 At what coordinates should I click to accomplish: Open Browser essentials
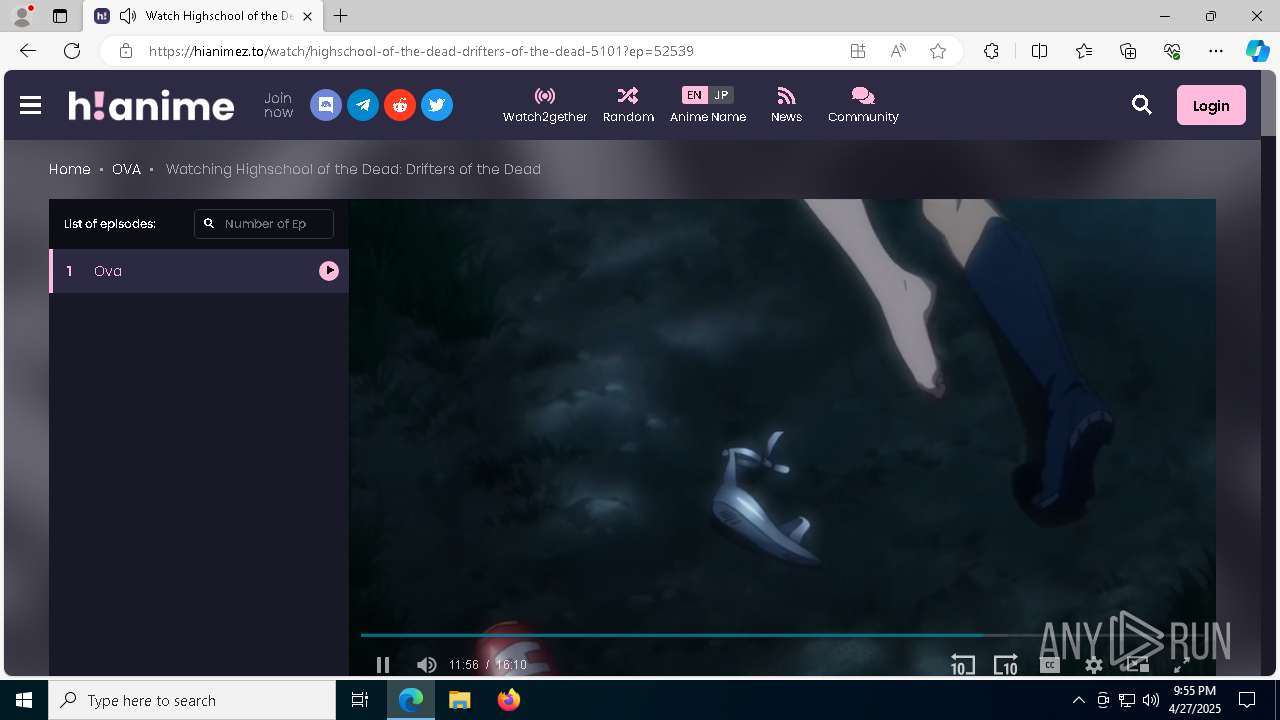pyautogui.click(x=1172, y=51)
